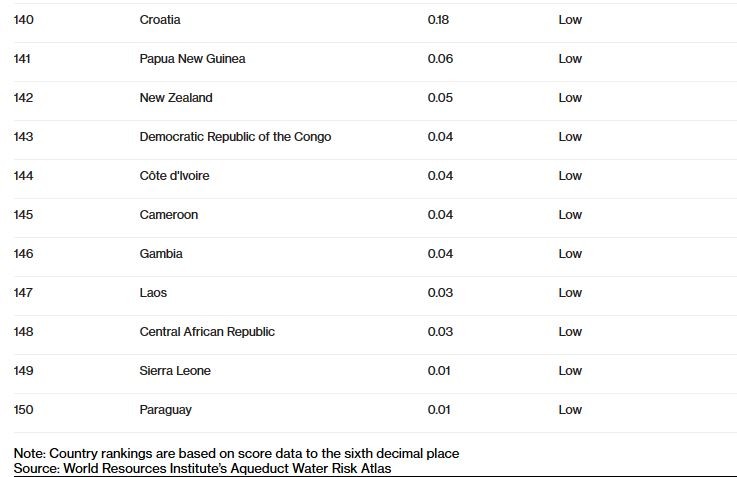Select rank number 150
The height and width of the screenshot is (477, 737).
(x=23, y=410)
